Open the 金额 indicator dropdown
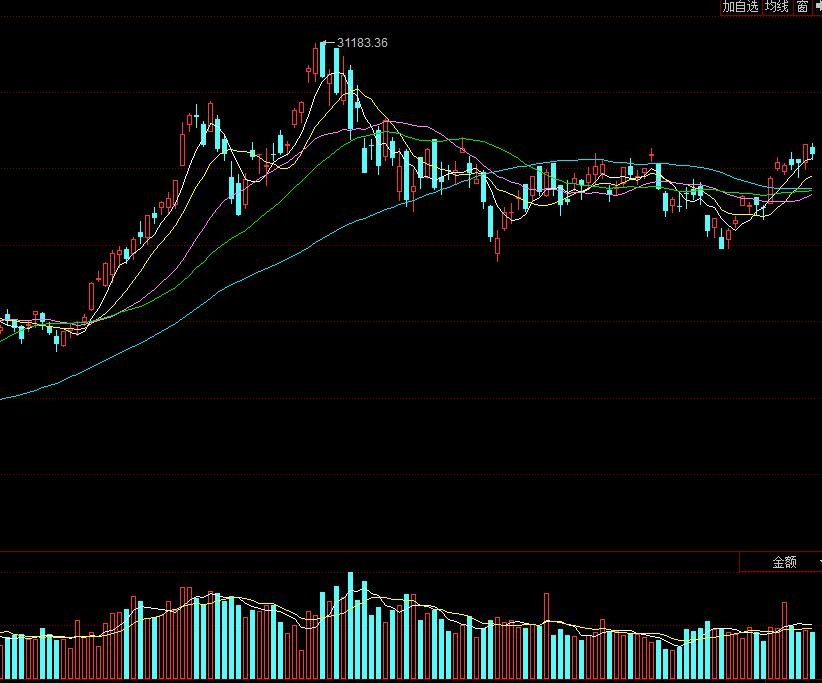 (x=783, y=562)
